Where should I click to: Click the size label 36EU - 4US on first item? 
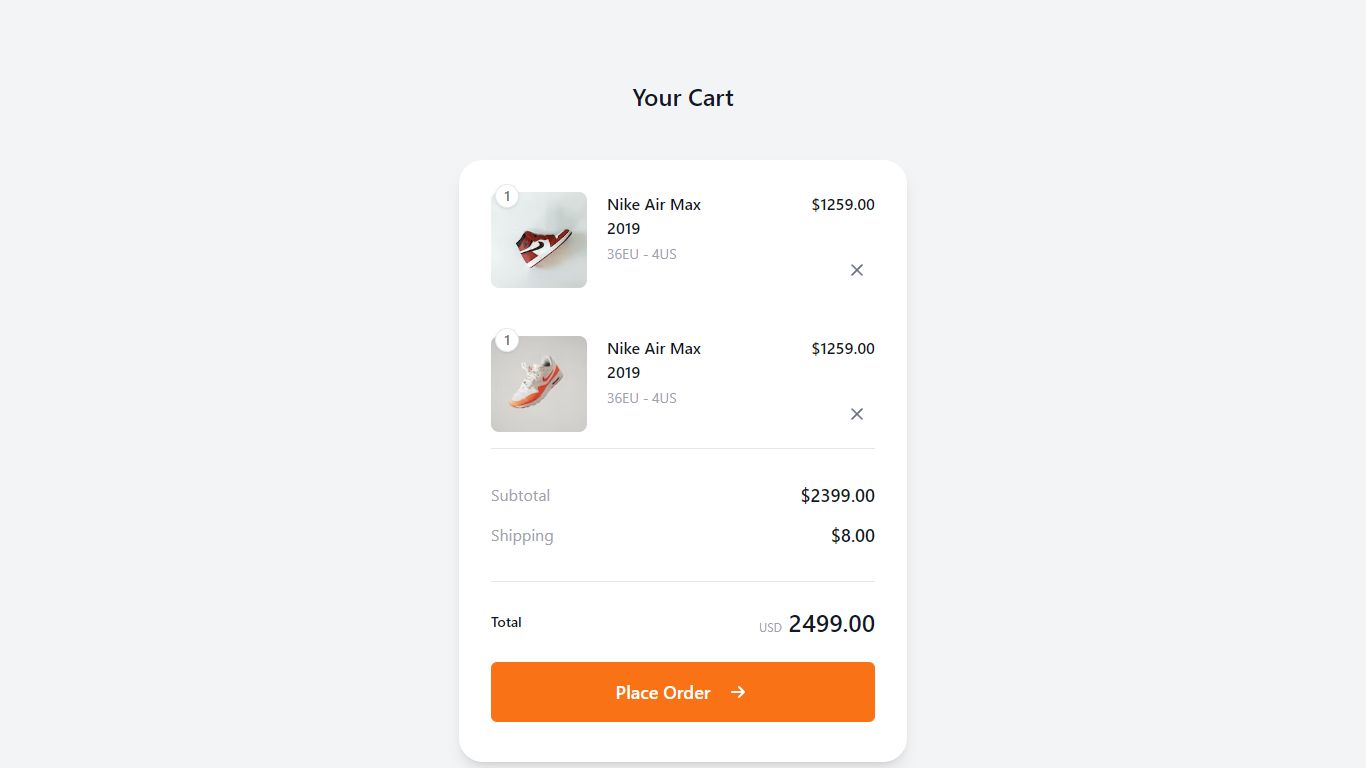pyautogui.click(x=641, y=254)
